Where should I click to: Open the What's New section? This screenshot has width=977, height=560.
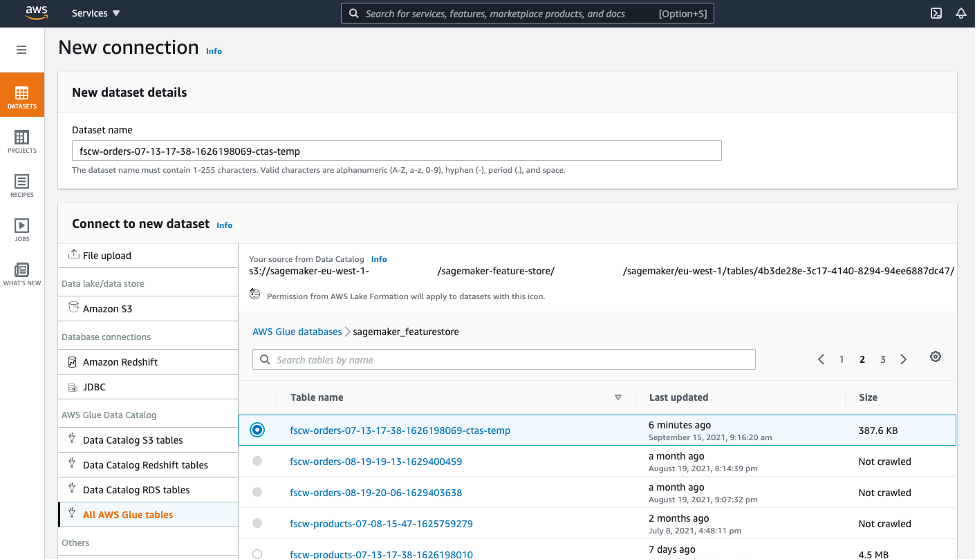[x=22, y=274]
